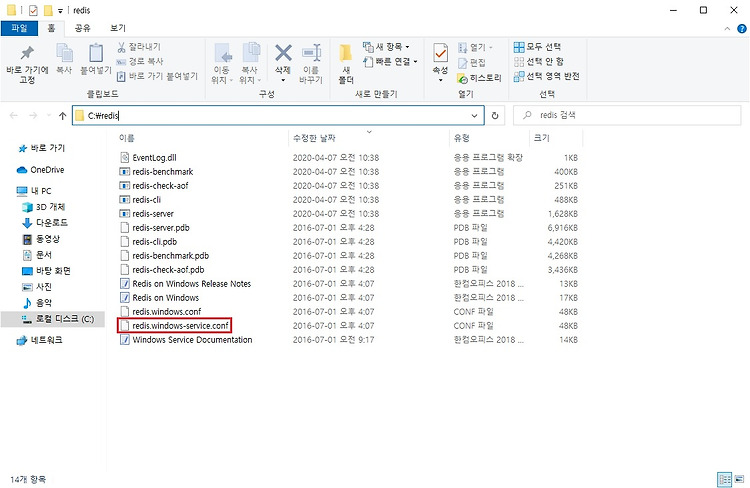750x488 pixels.
Task: Open Downloads 다운로드 in sidebar
Action: pos(45,222)
